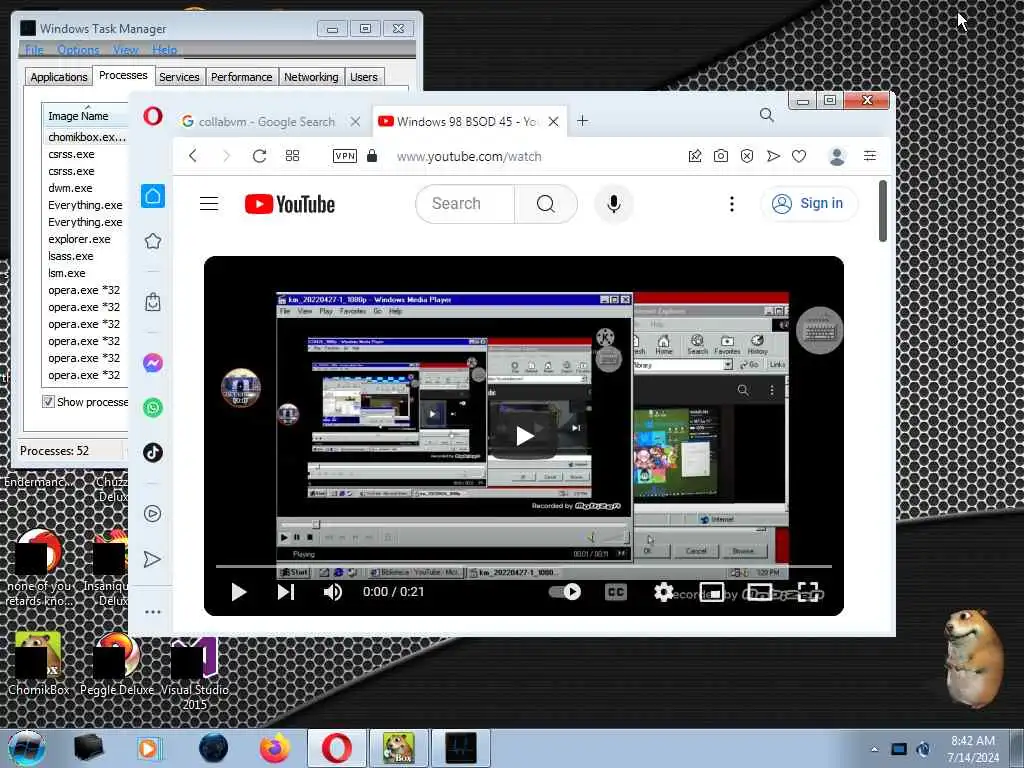Viewport: 1024px width, 768px height.
Task: Click the YouTube search input field
Action: coord(465,204)
